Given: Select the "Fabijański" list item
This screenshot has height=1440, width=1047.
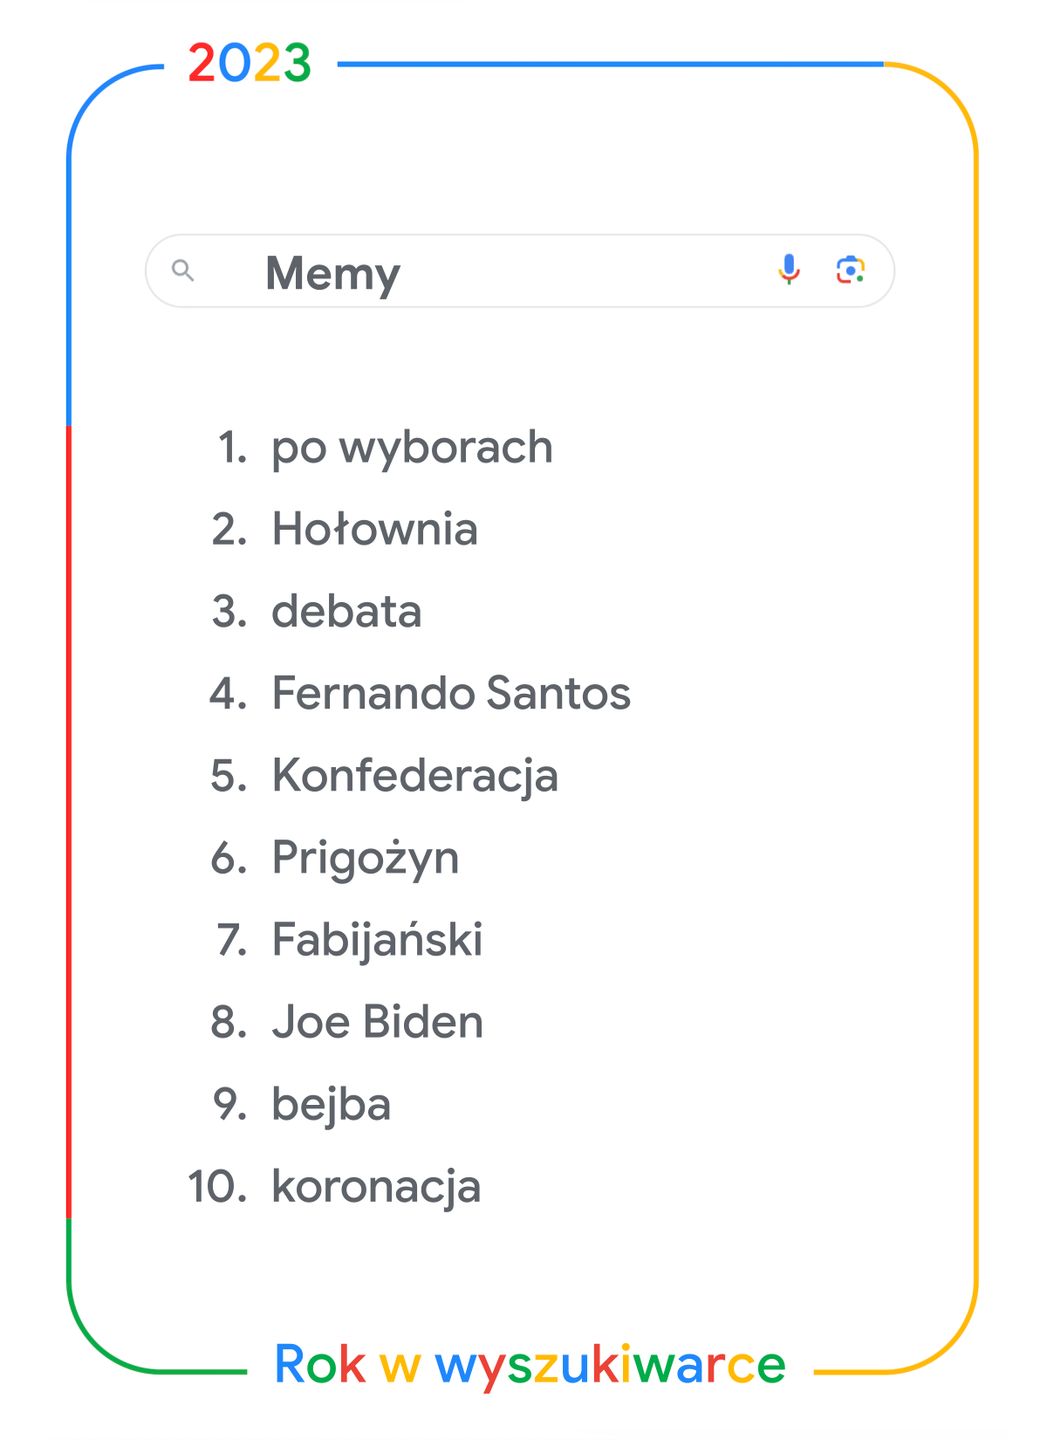Looking at the screenshot, I should [x=377, y=941].
